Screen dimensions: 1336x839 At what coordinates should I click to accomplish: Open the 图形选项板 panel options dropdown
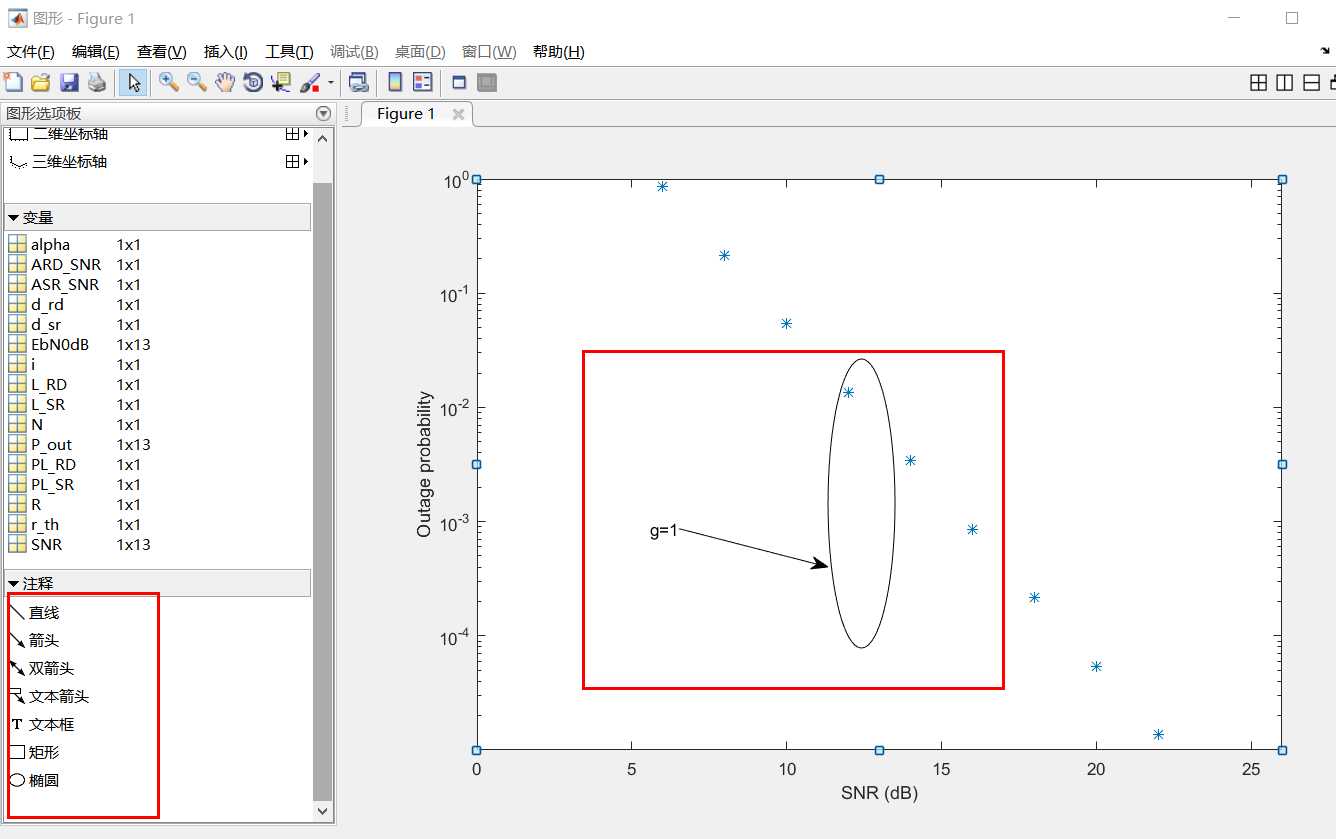(323, 114)
